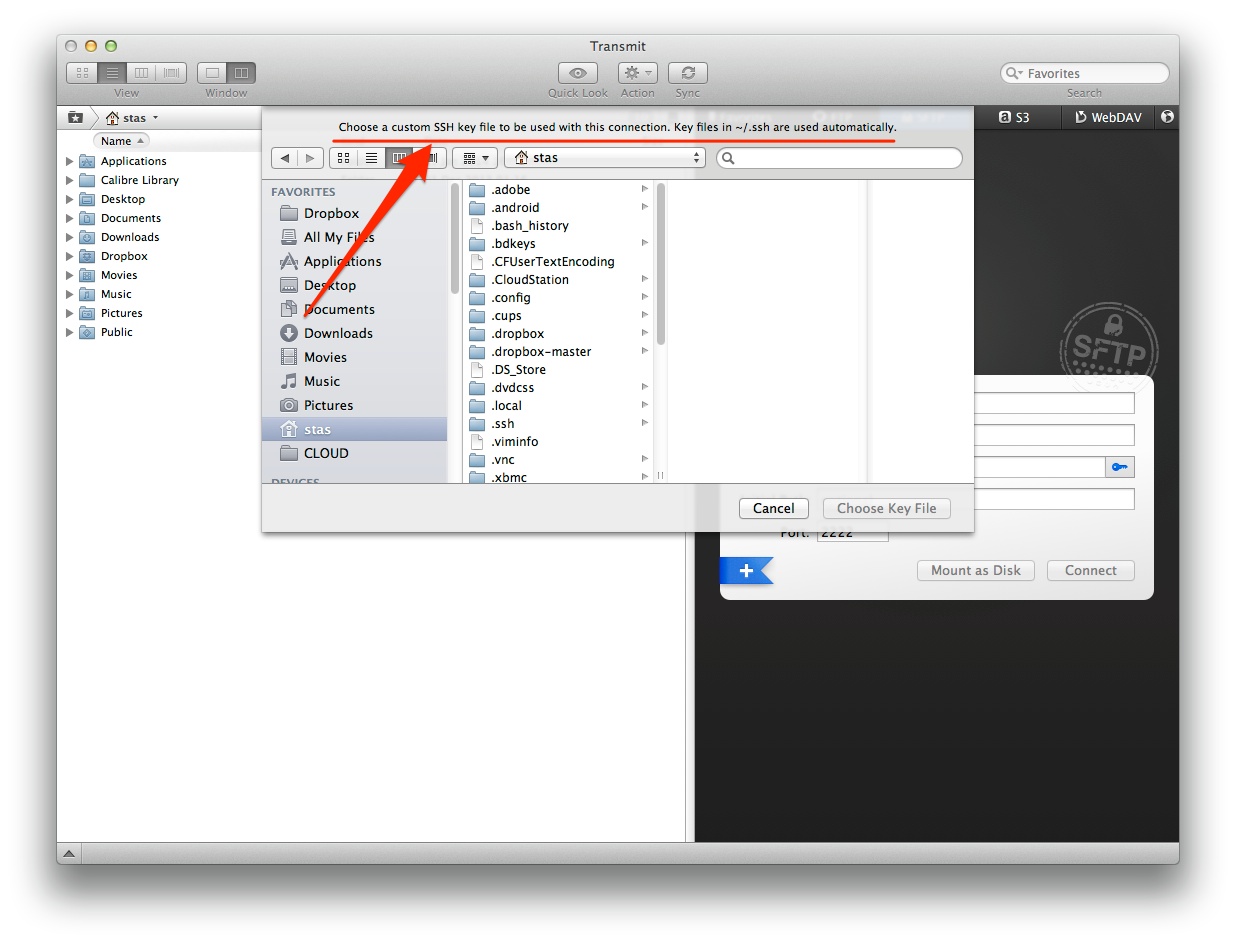
Task: Sort by the Name column header
Action: tap(121, 141)
